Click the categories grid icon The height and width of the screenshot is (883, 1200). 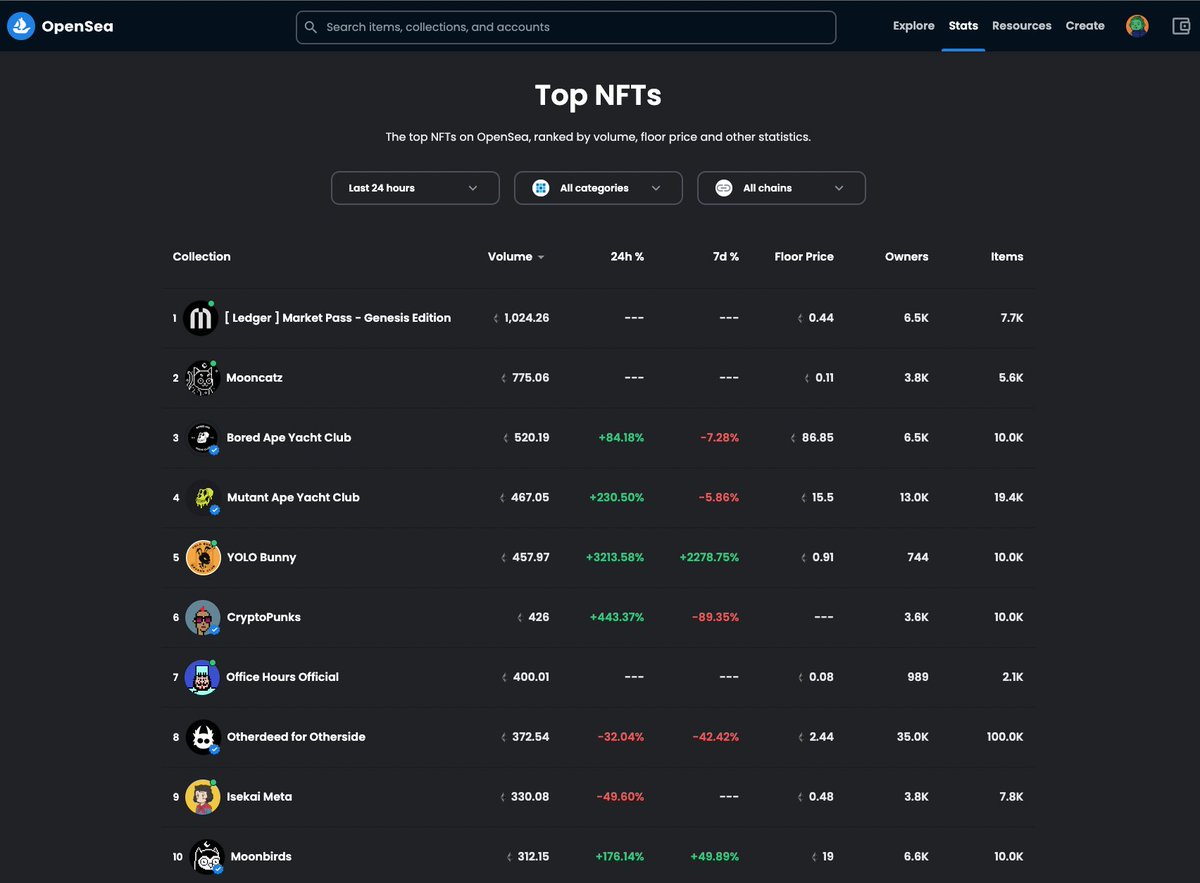pyautogui.click(x=541, y=188)
